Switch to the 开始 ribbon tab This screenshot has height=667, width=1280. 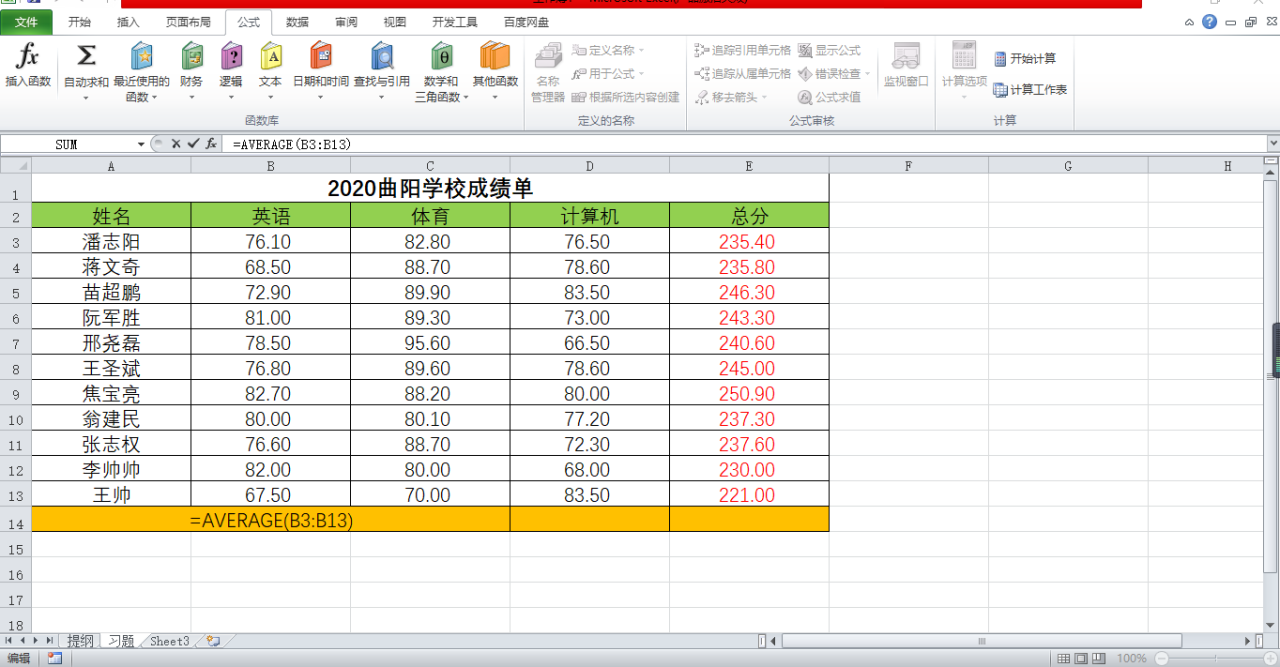click(78, 21)
